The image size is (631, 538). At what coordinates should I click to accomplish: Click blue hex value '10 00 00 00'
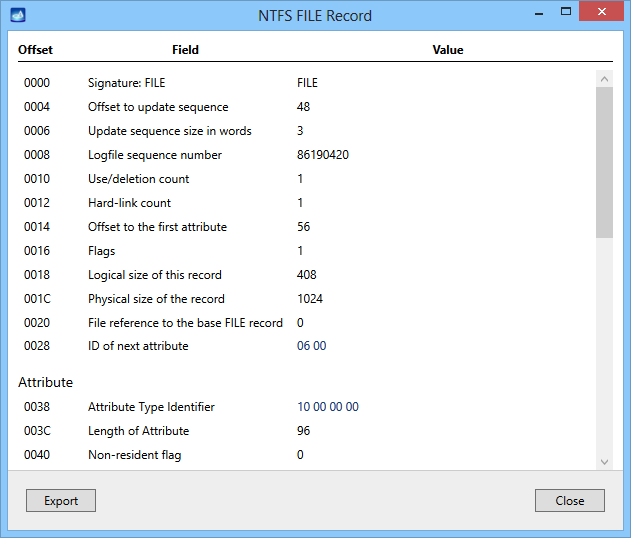[328, 407]
